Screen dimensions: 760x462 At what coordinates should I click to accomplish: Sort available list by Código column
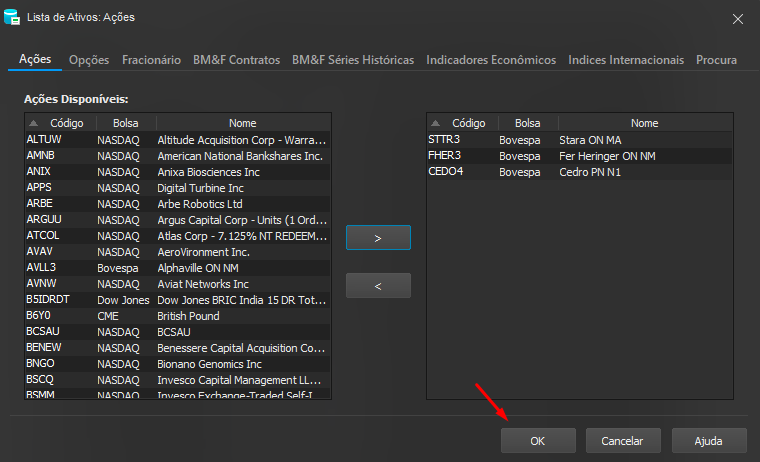61,123
